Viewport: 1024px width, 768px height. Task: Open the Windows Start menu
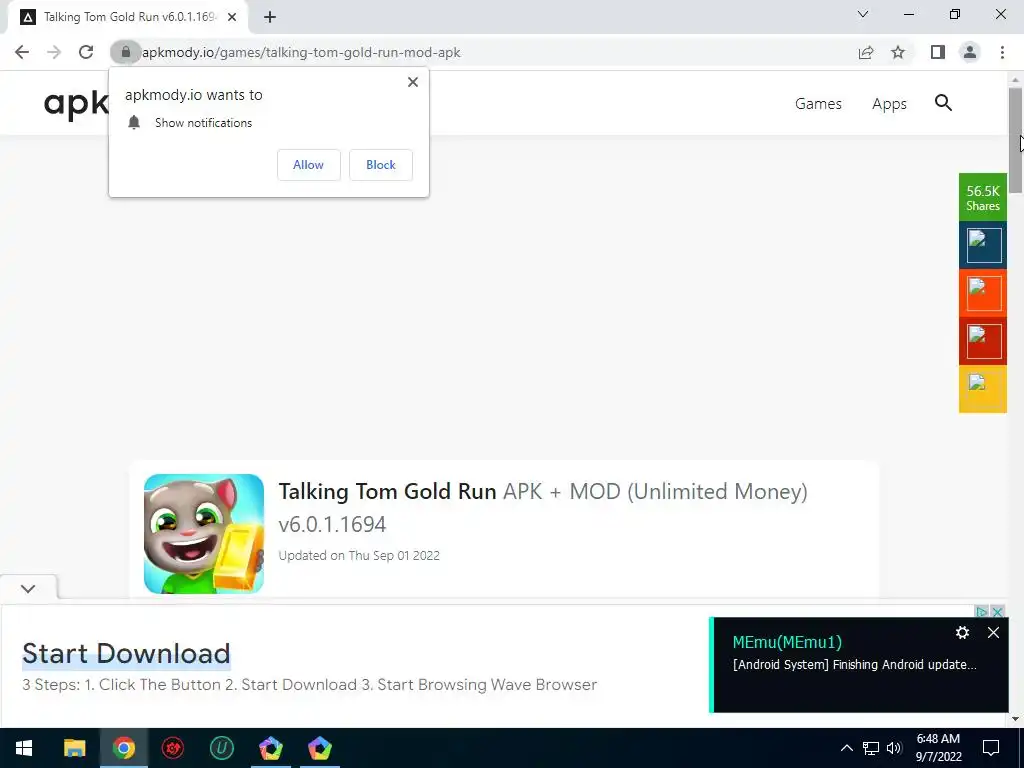point(24,748)
